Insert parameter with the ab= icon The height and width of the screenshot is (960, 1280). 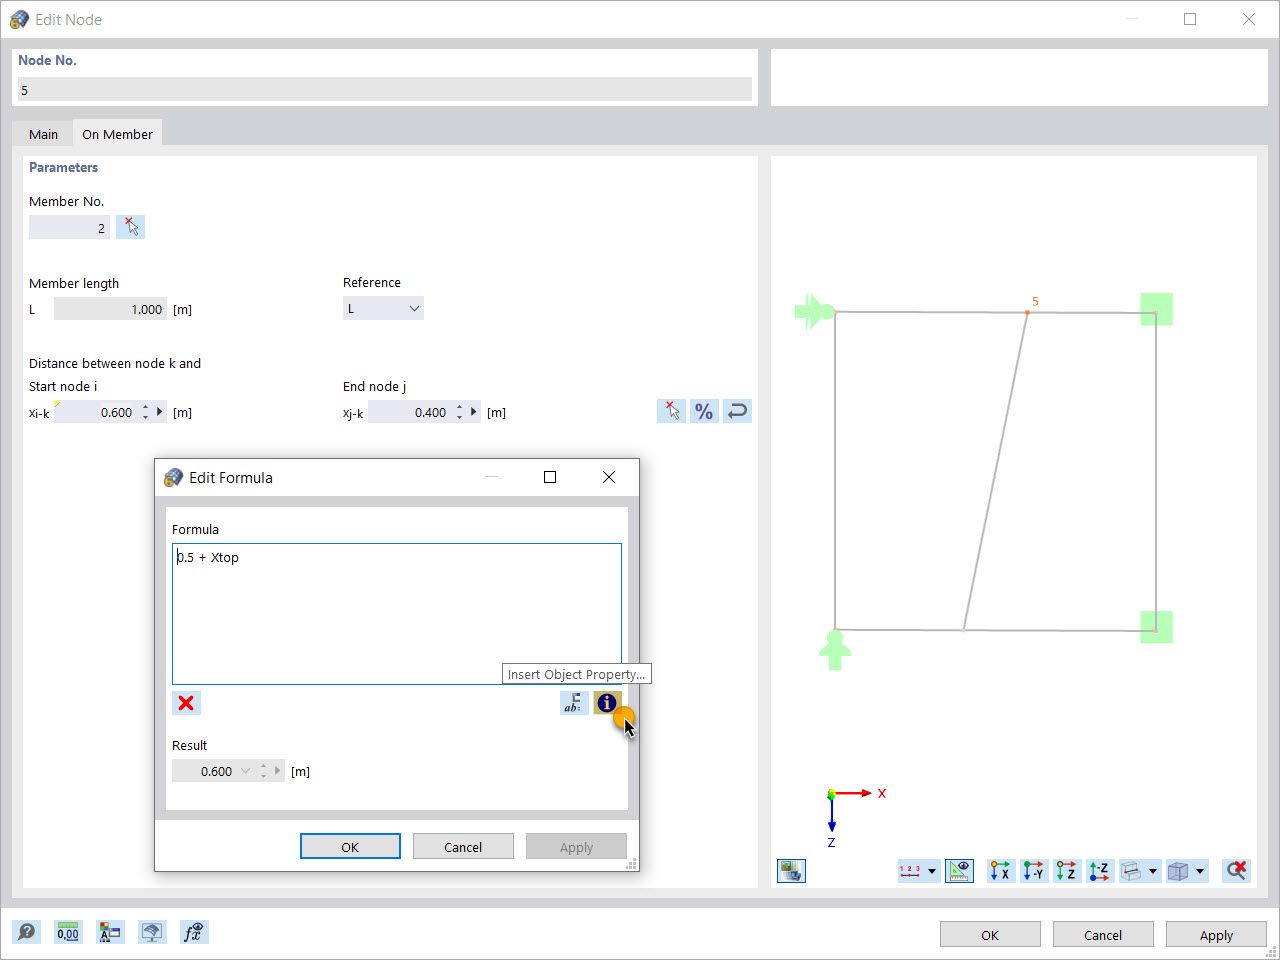point(574,703)
